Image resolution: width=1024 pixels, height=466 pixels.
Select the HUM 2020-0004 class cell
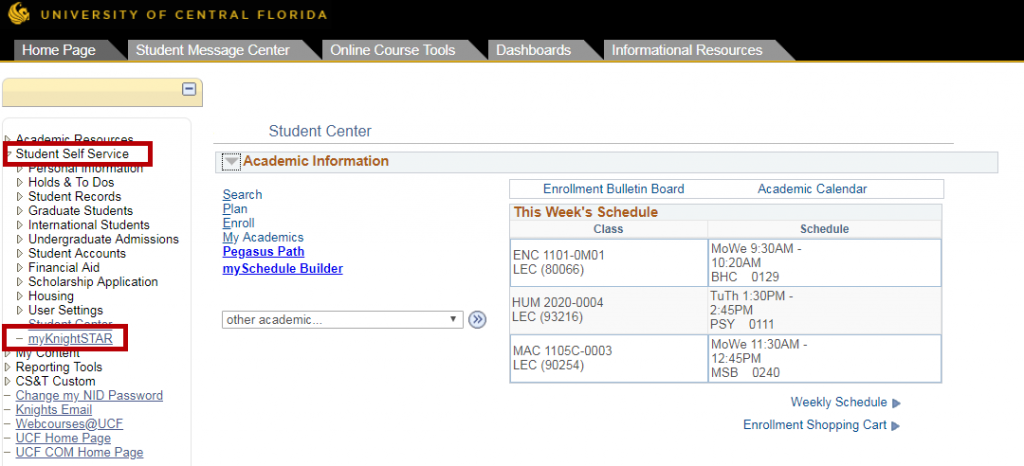point(609,310)
